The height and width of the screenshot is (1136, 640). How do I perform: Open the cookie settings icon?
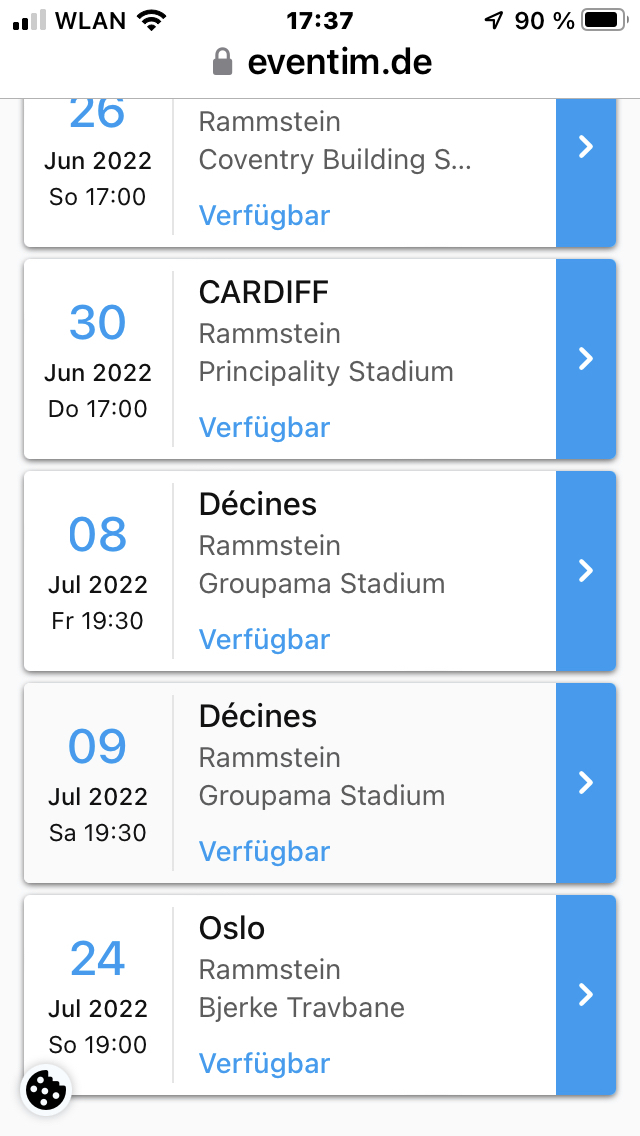[45, 1090]
